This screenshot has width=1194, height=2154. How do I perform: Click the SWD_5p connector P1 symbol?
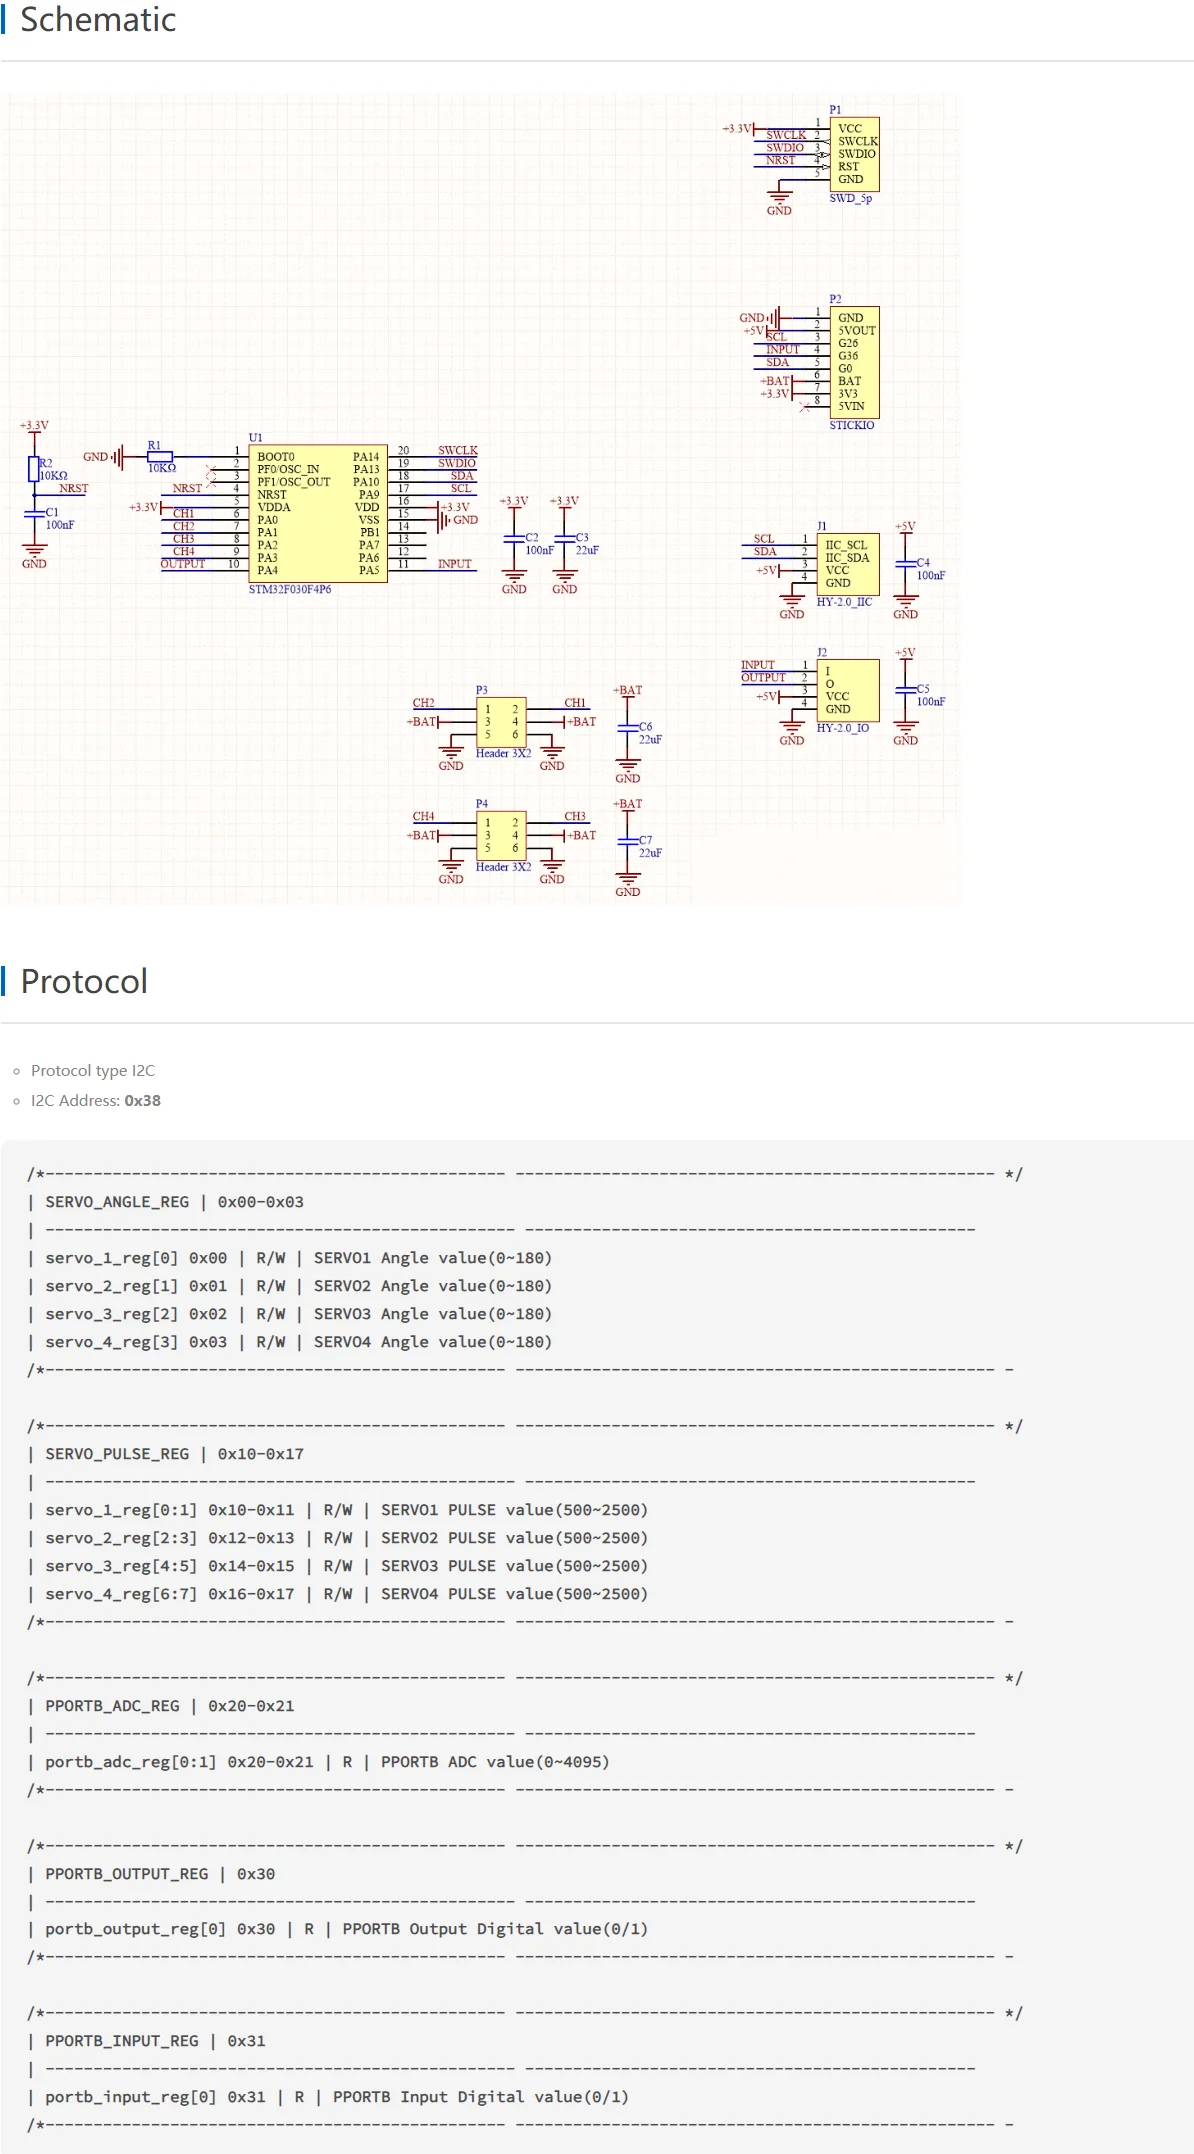[853, 154]
